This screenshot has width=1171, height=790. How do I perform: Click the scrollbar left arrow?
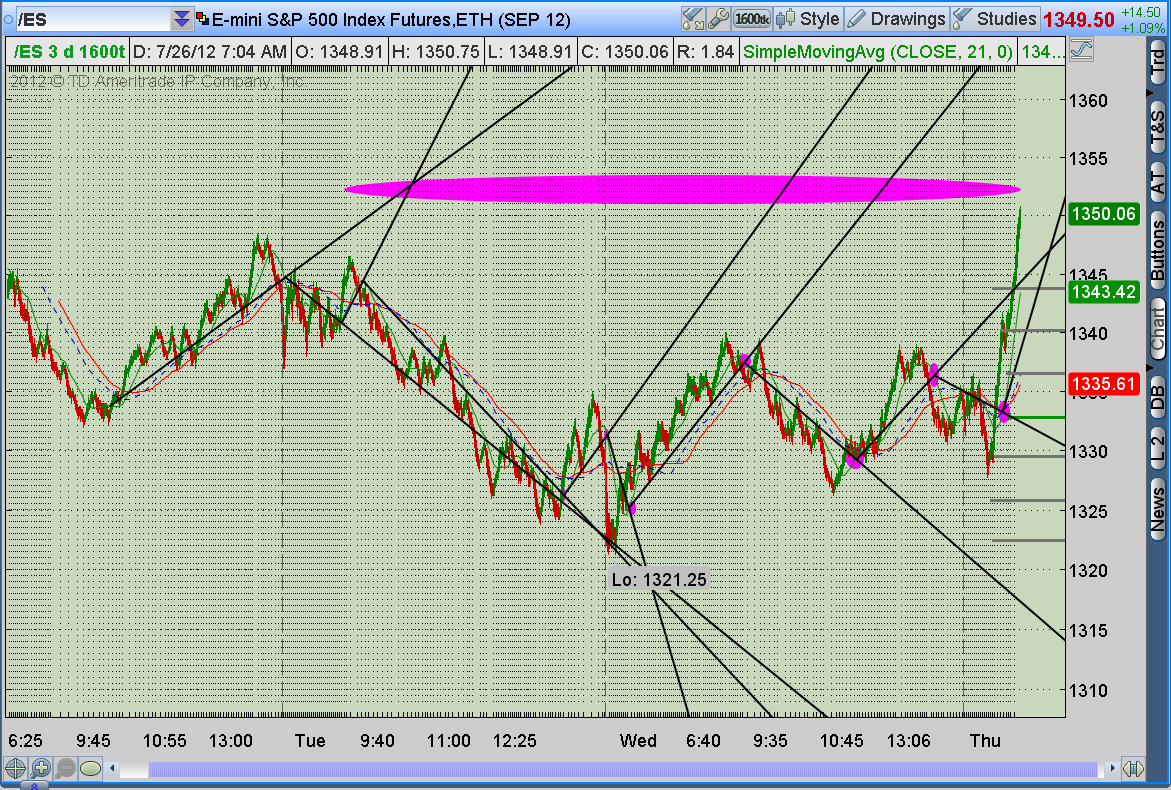[113, 768]
